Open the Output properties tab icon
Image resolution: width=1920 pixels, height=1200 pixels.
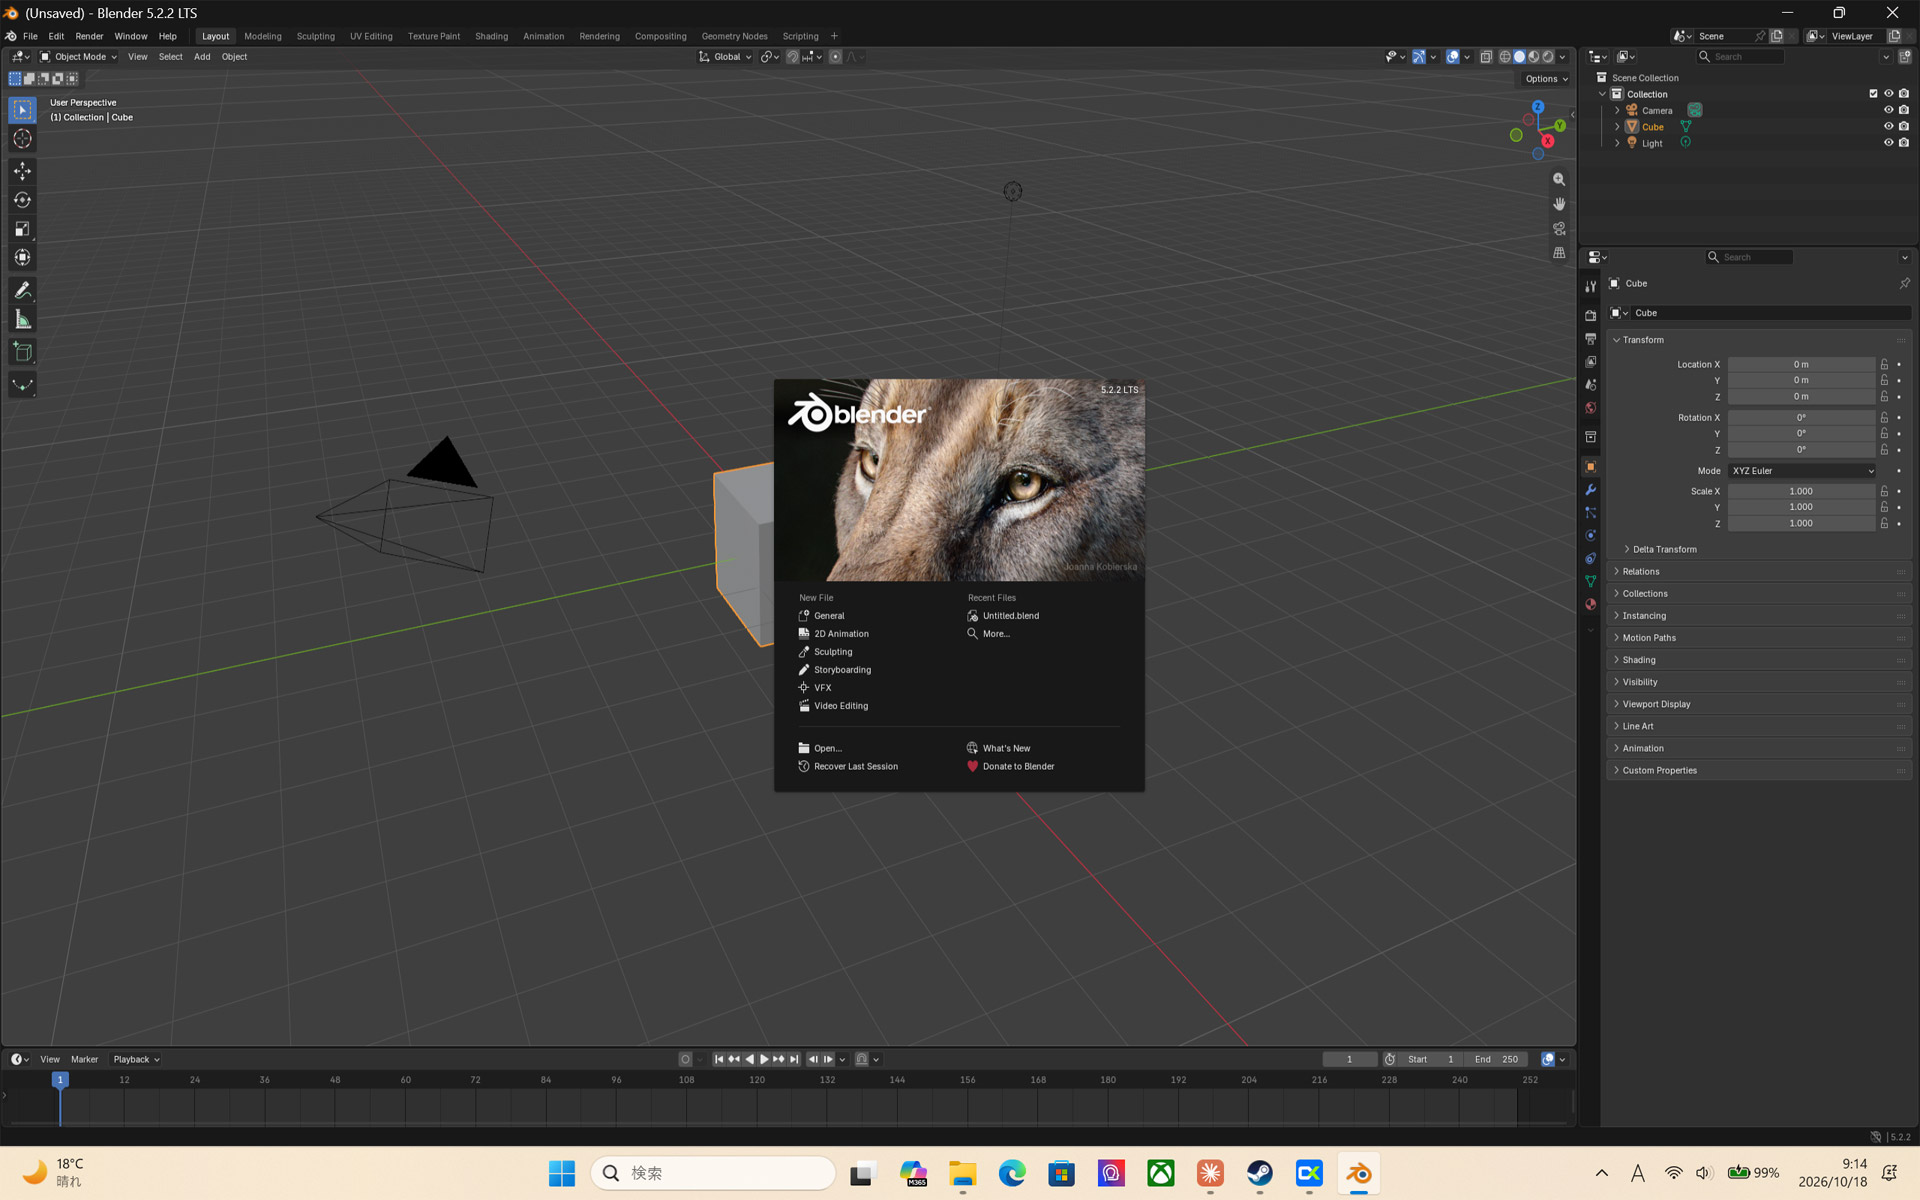(1590, 339)
